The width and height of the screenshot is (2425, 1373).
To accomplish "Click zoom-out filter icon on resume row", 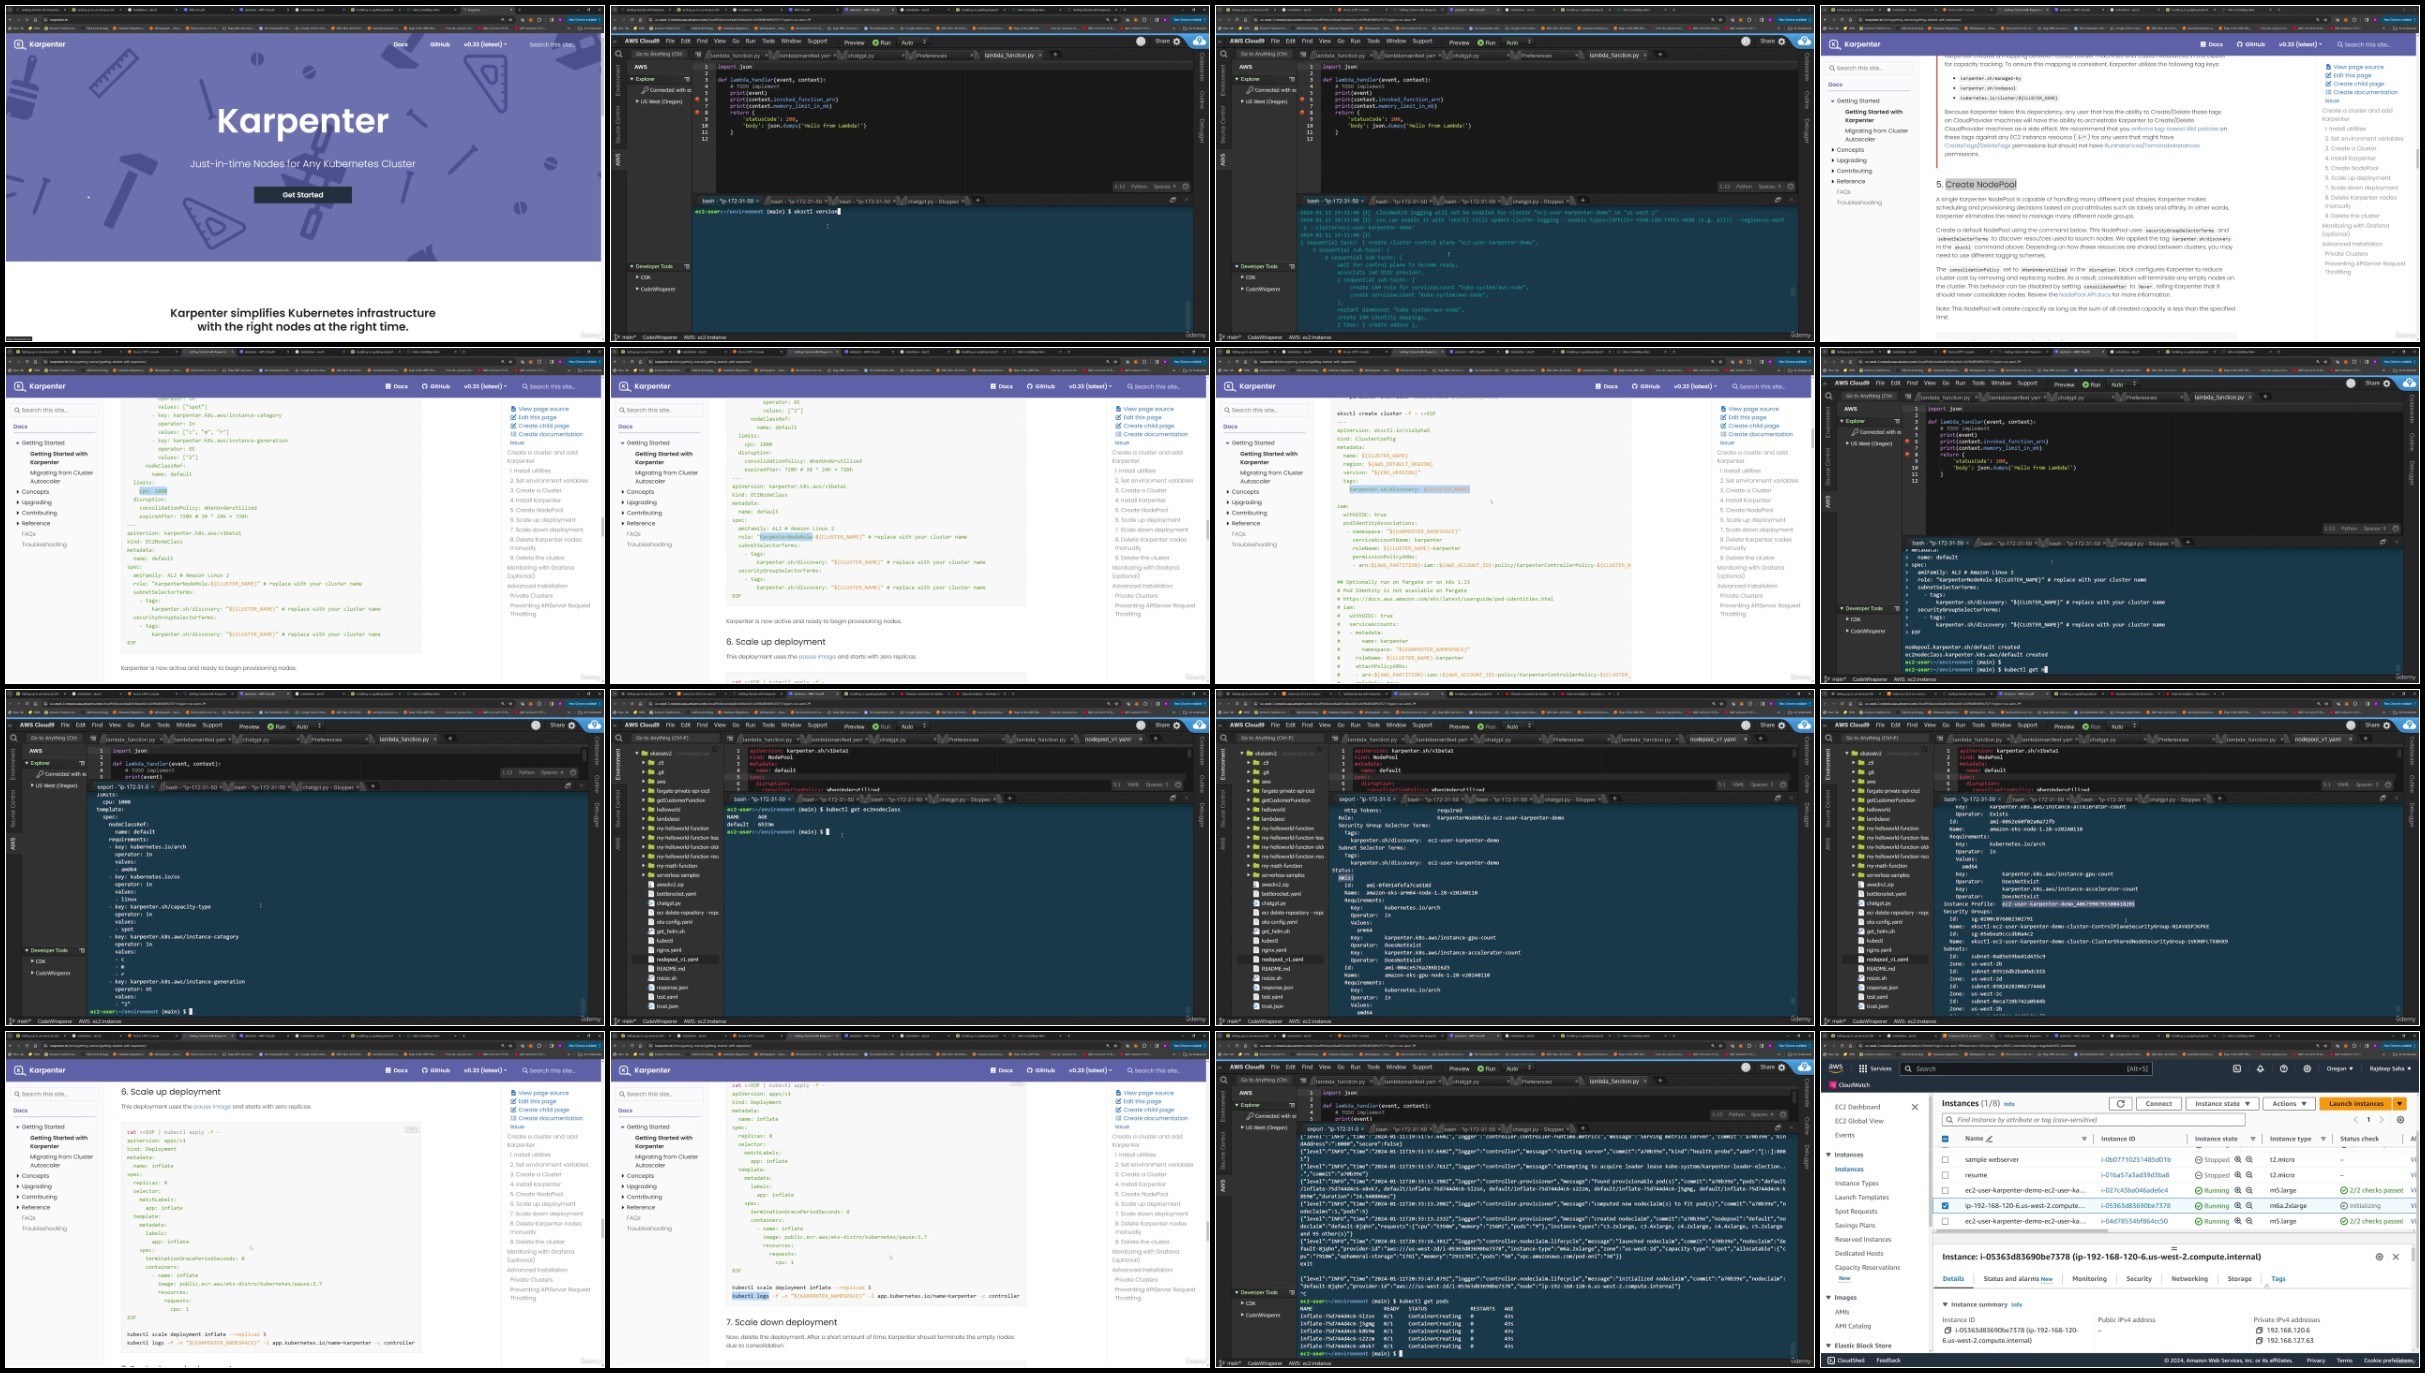I will point(2249,1175).
